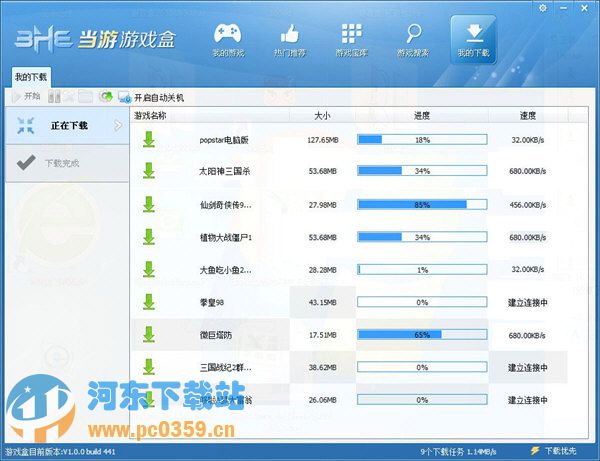Image resolution: width=600 pixels, height=461 pixels.
Task: Select 下载完成 in the sidebar
Action: point(67,163)
